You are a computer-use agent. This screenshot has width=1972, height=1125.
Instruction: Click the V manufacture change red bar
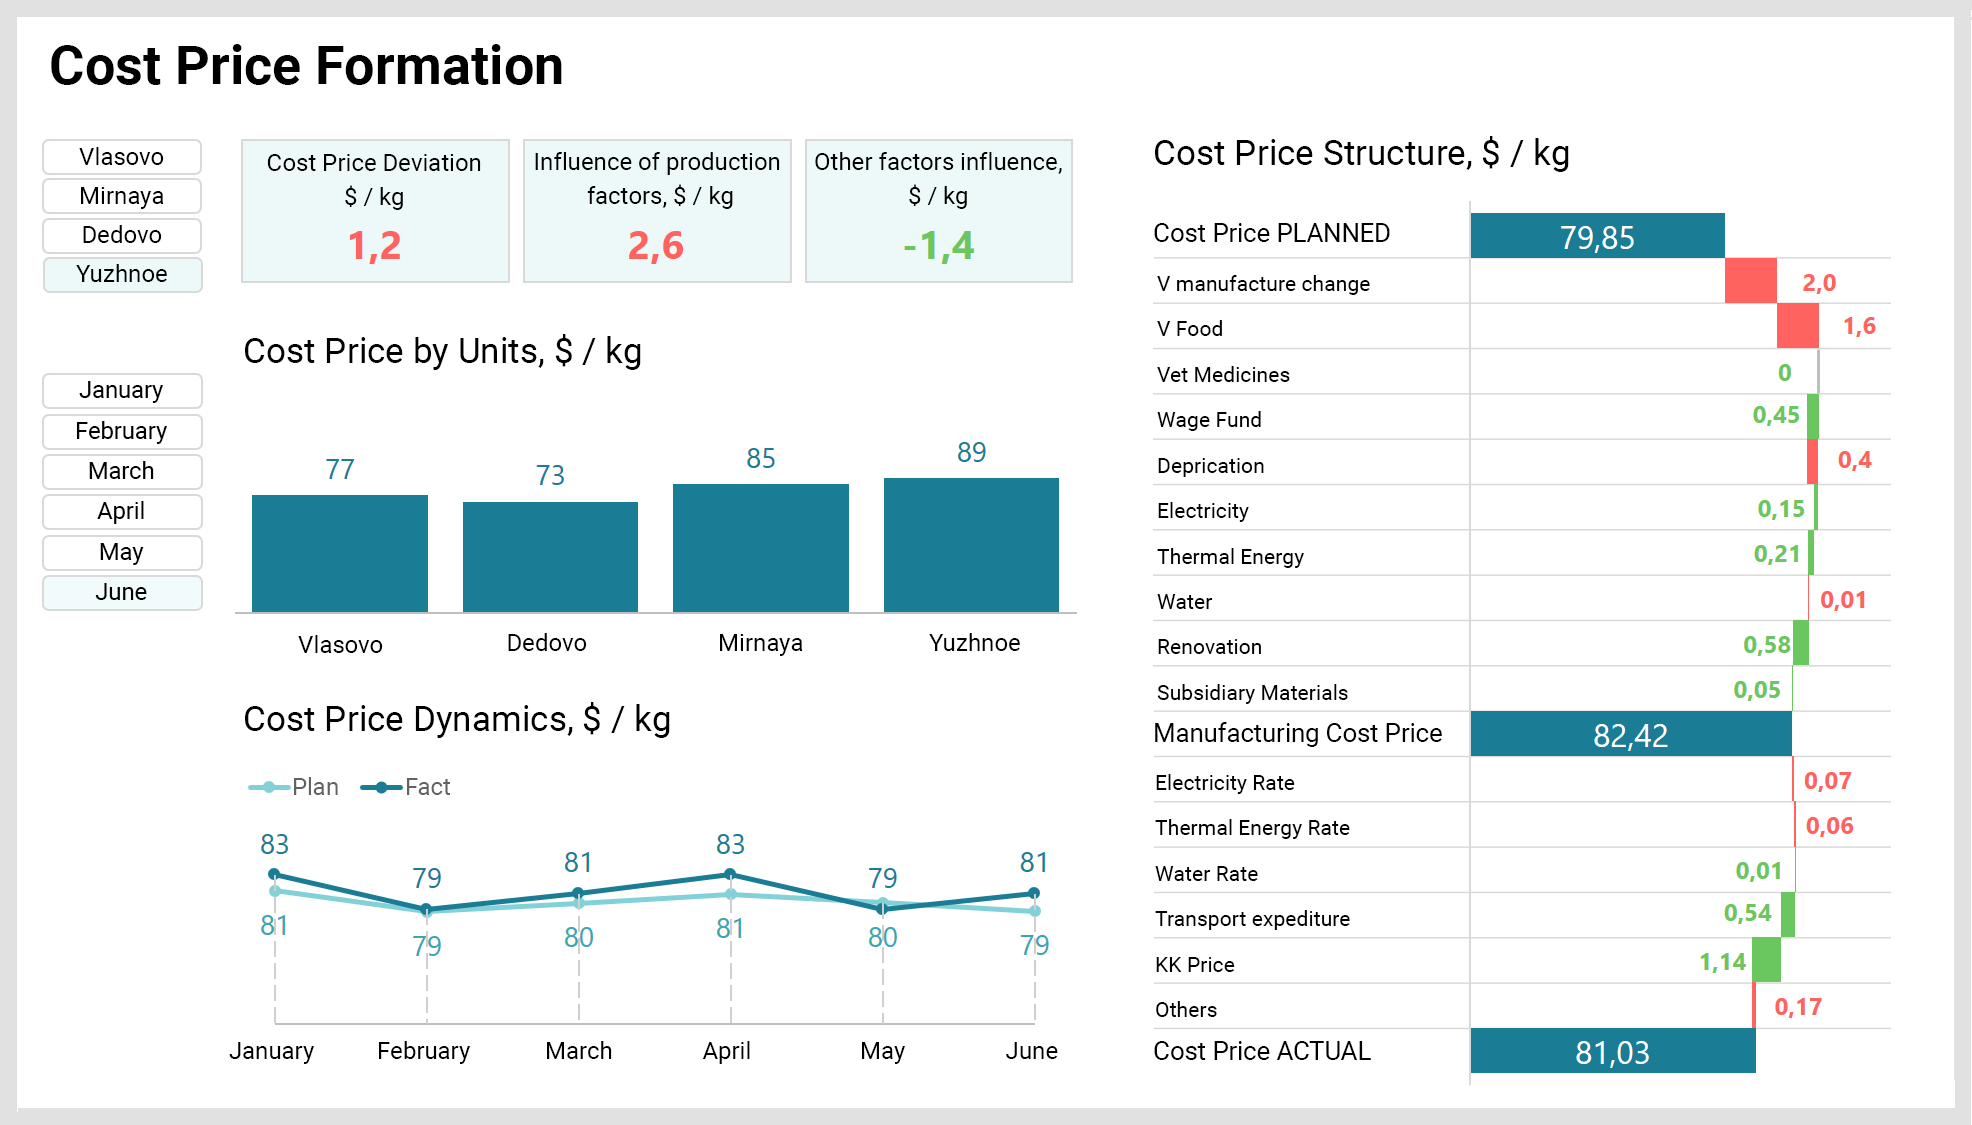pyautogui.click(x=1751, y=281)
